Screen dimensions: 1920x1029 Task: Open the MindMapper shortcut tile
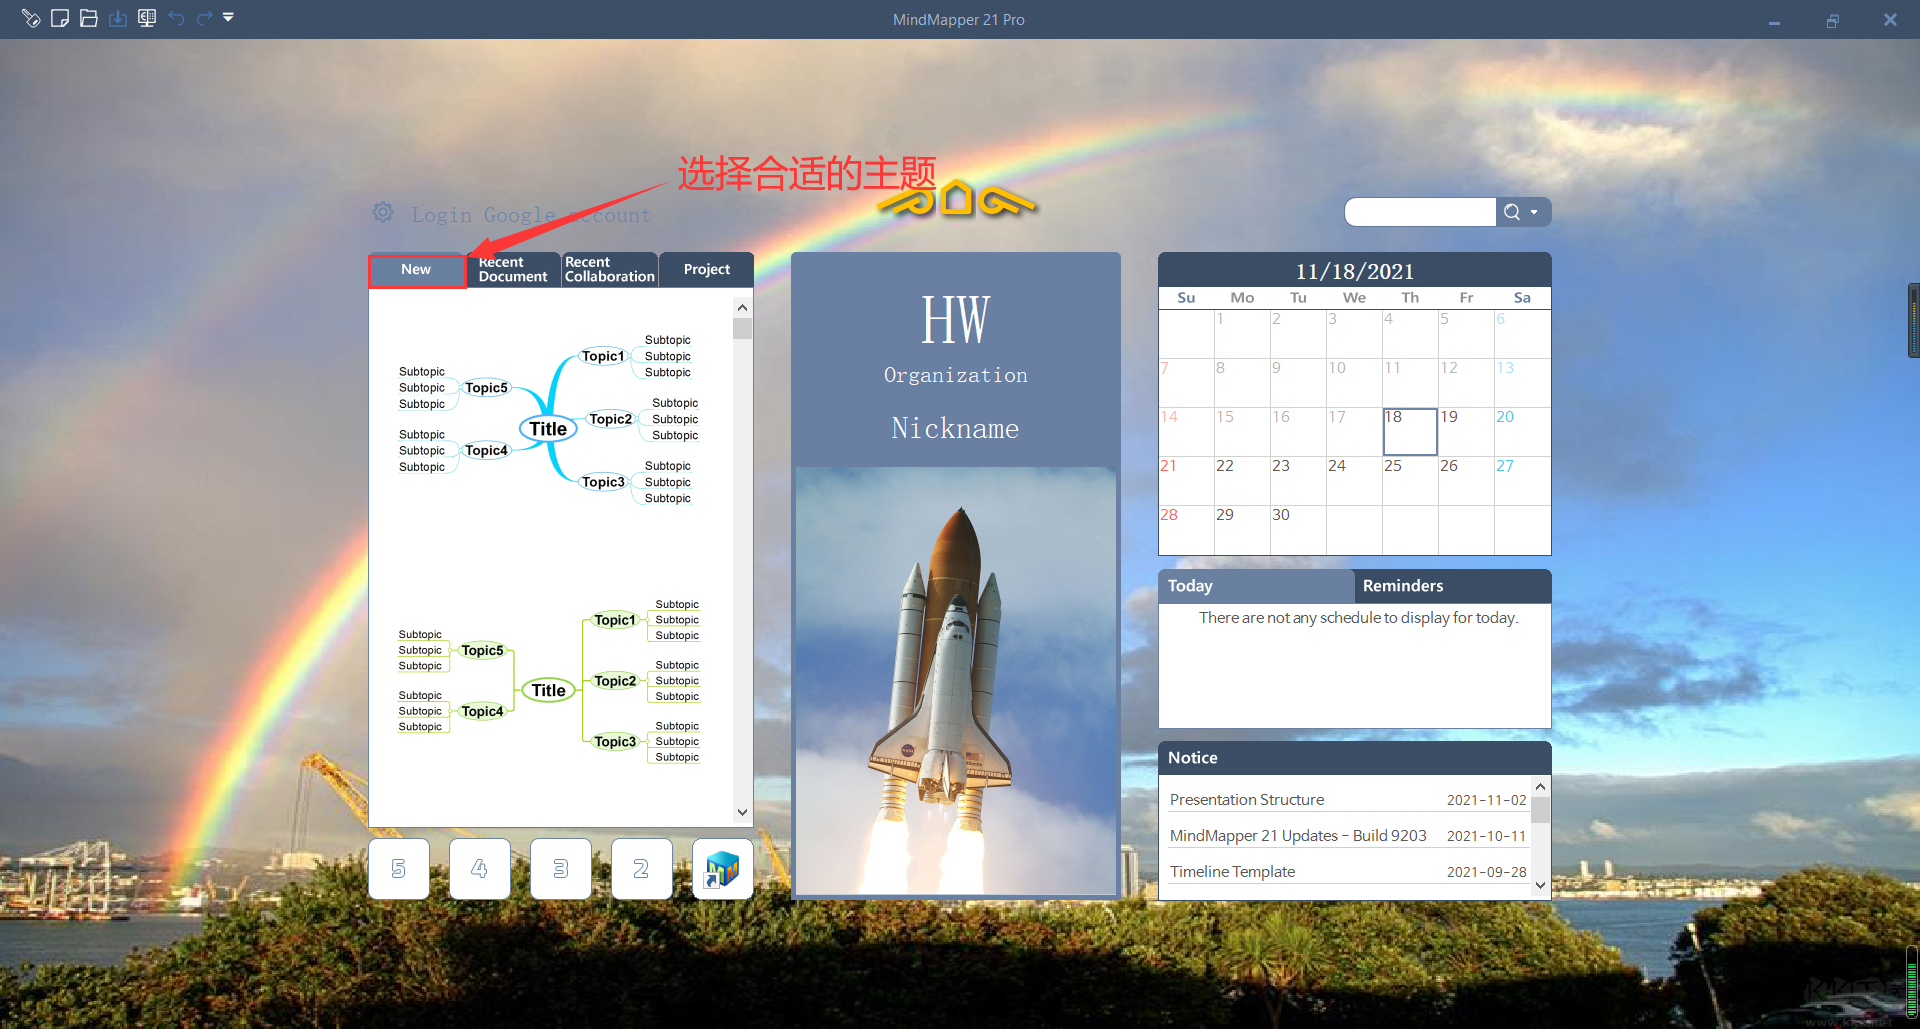click(723, 869)
